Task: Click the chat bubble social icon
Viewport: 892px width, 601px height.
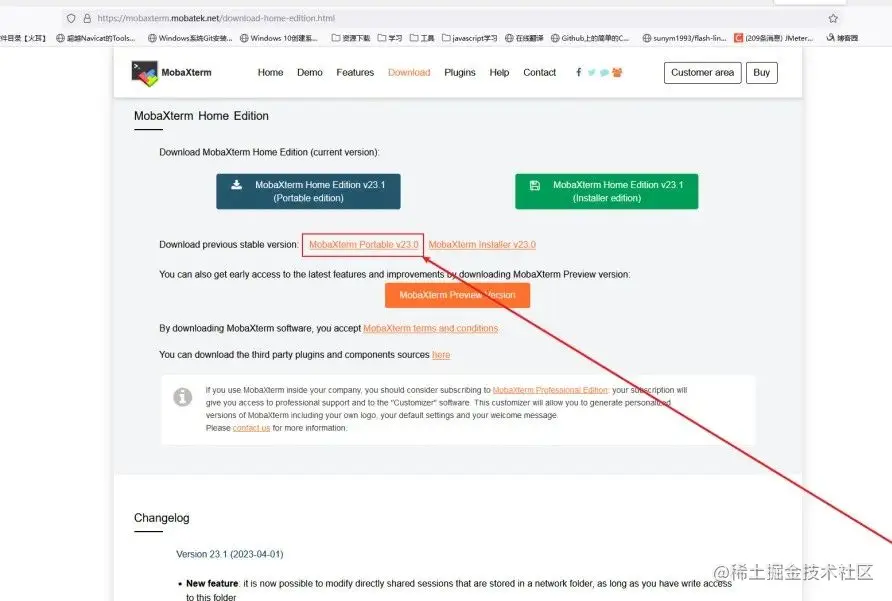Action: pos(604,72)
